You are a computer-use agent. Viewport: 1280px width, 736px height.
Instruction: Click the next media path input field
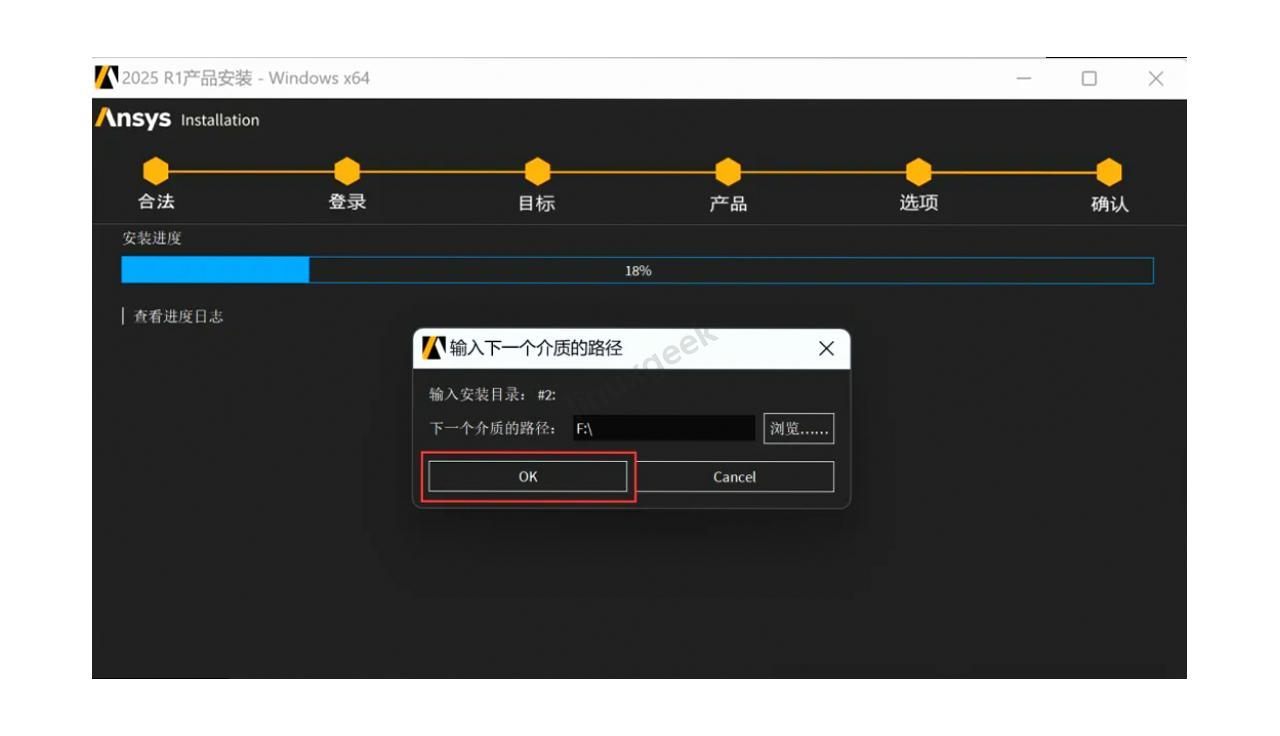(664, 429)
